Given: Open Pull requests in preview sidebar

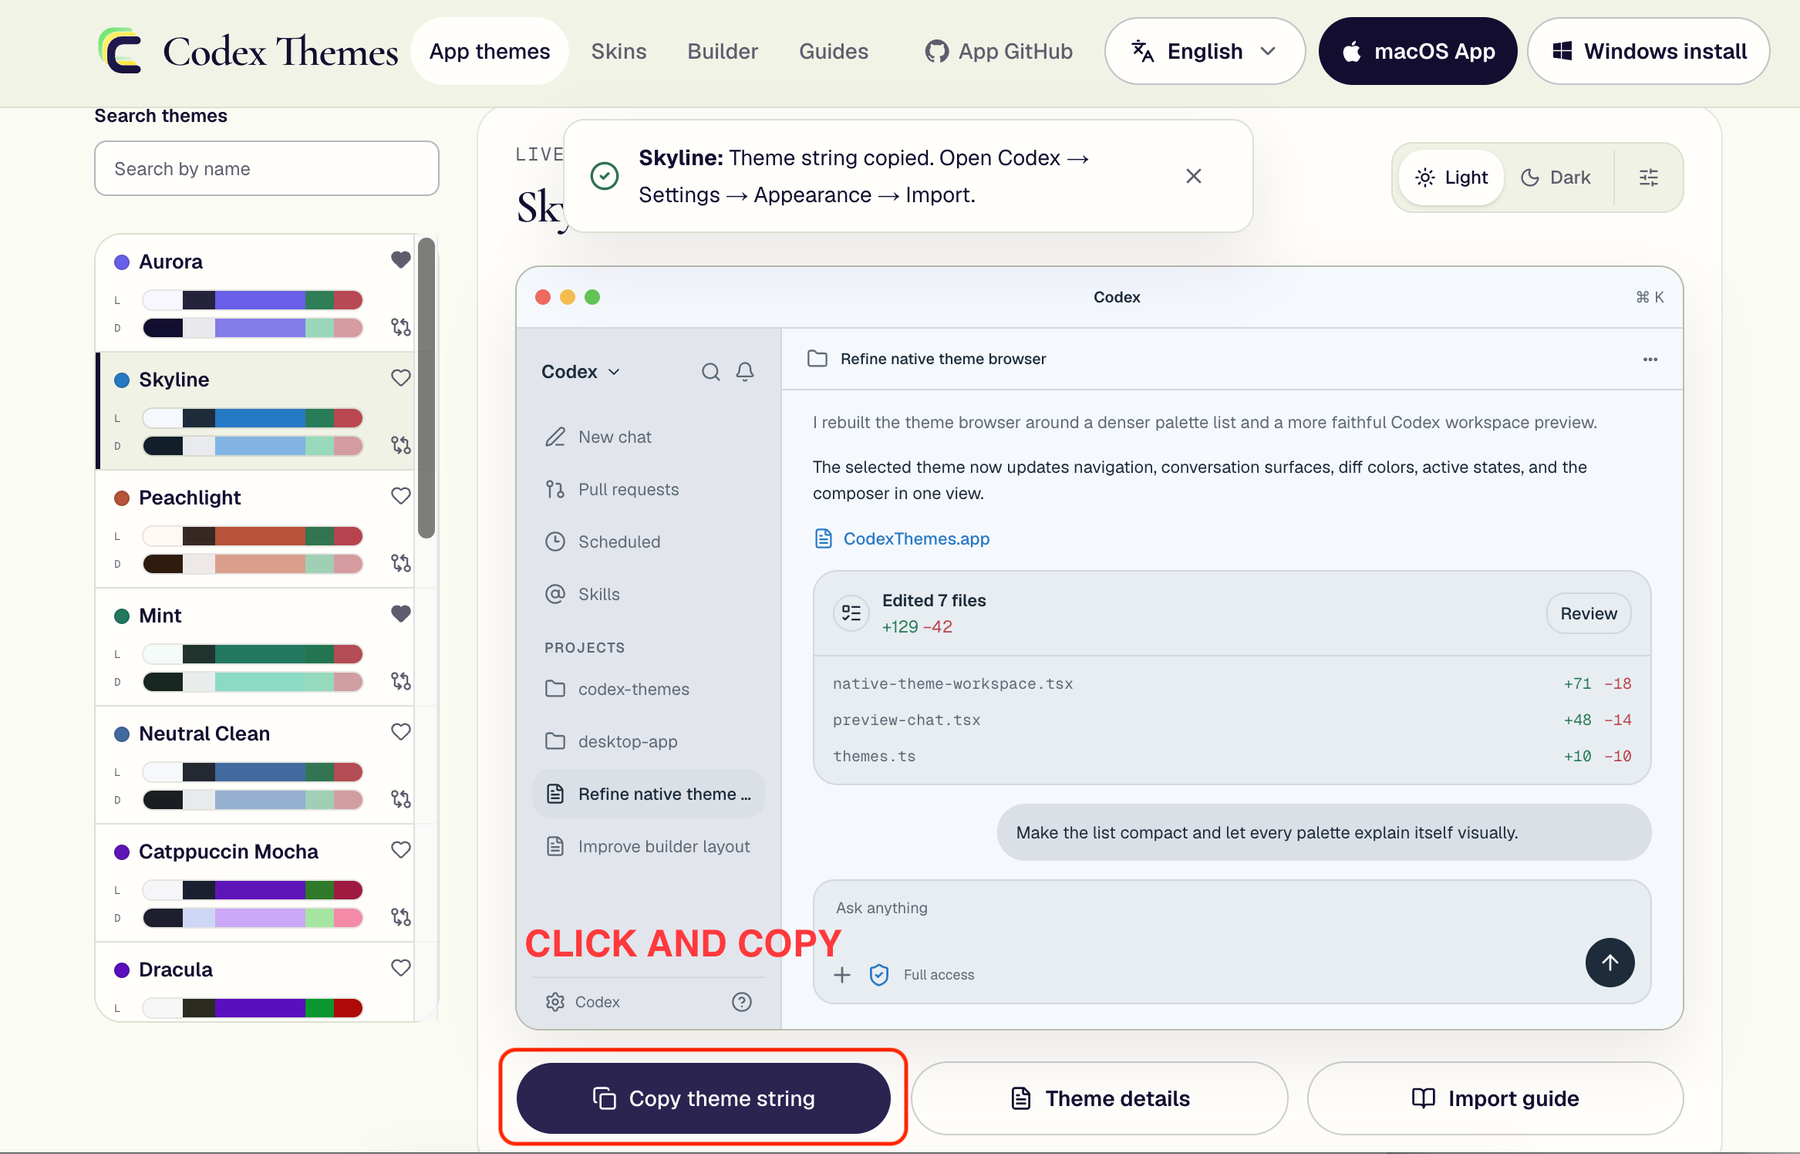Looking at the screenshot, I should click(649, 489).
